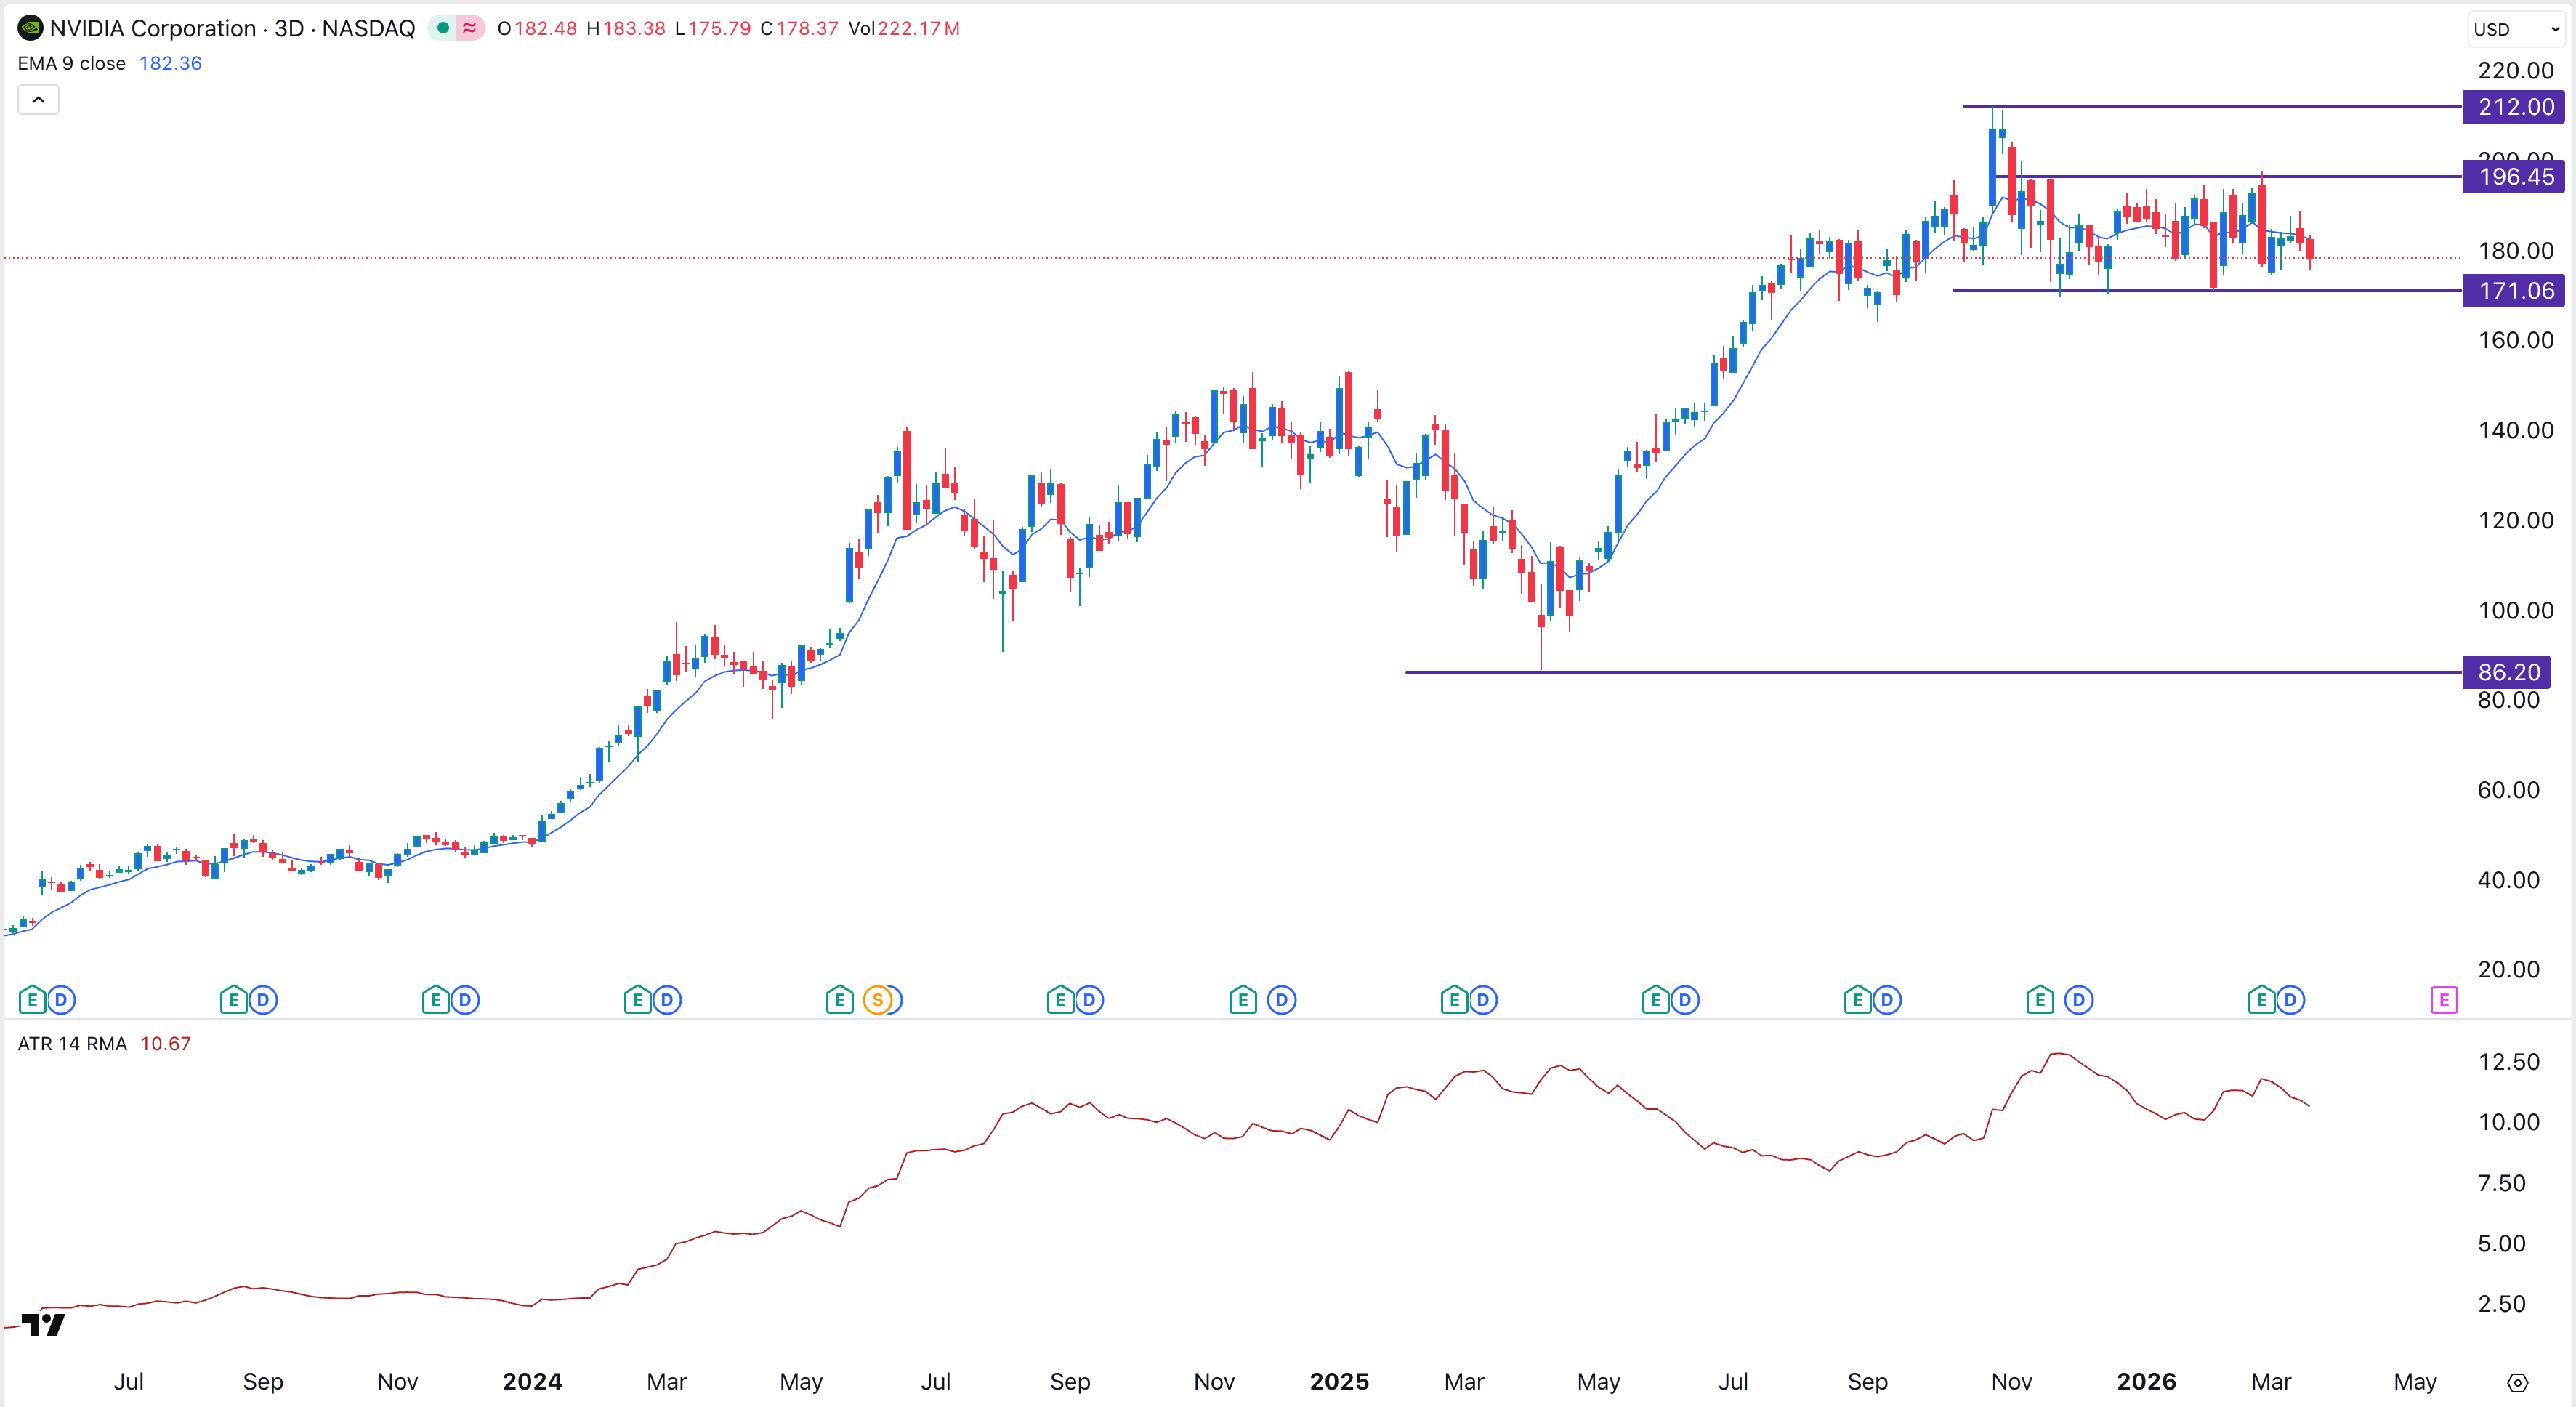Viewport: 2576px width, 1407px height.
Task: Select the NVIDIA Corporation symbol title
Action: (152, 28)
